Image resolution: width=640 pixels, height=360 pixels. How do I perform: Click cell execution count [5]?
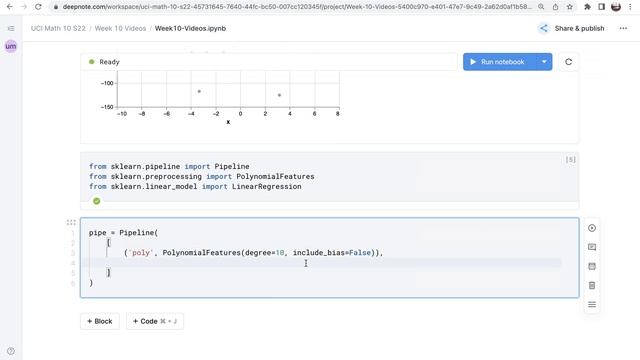(x=571, y=160)
